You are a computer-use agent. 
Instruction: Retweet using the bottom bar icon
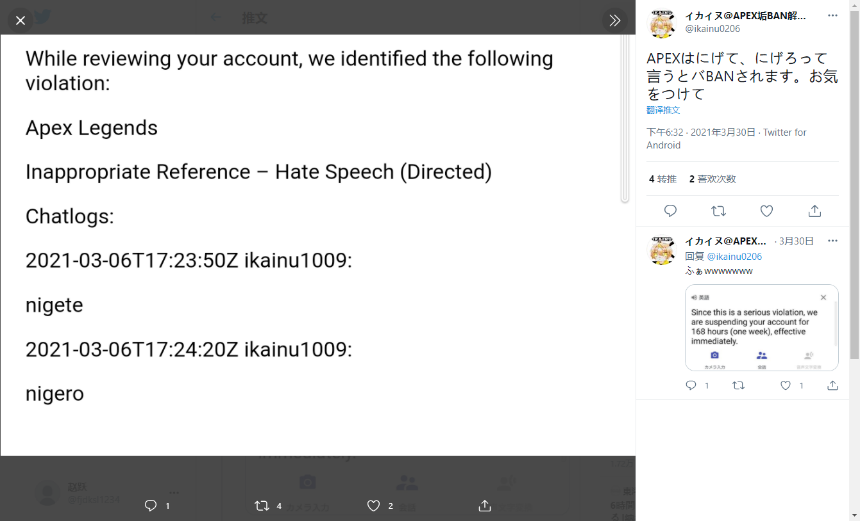pos(262,506)
